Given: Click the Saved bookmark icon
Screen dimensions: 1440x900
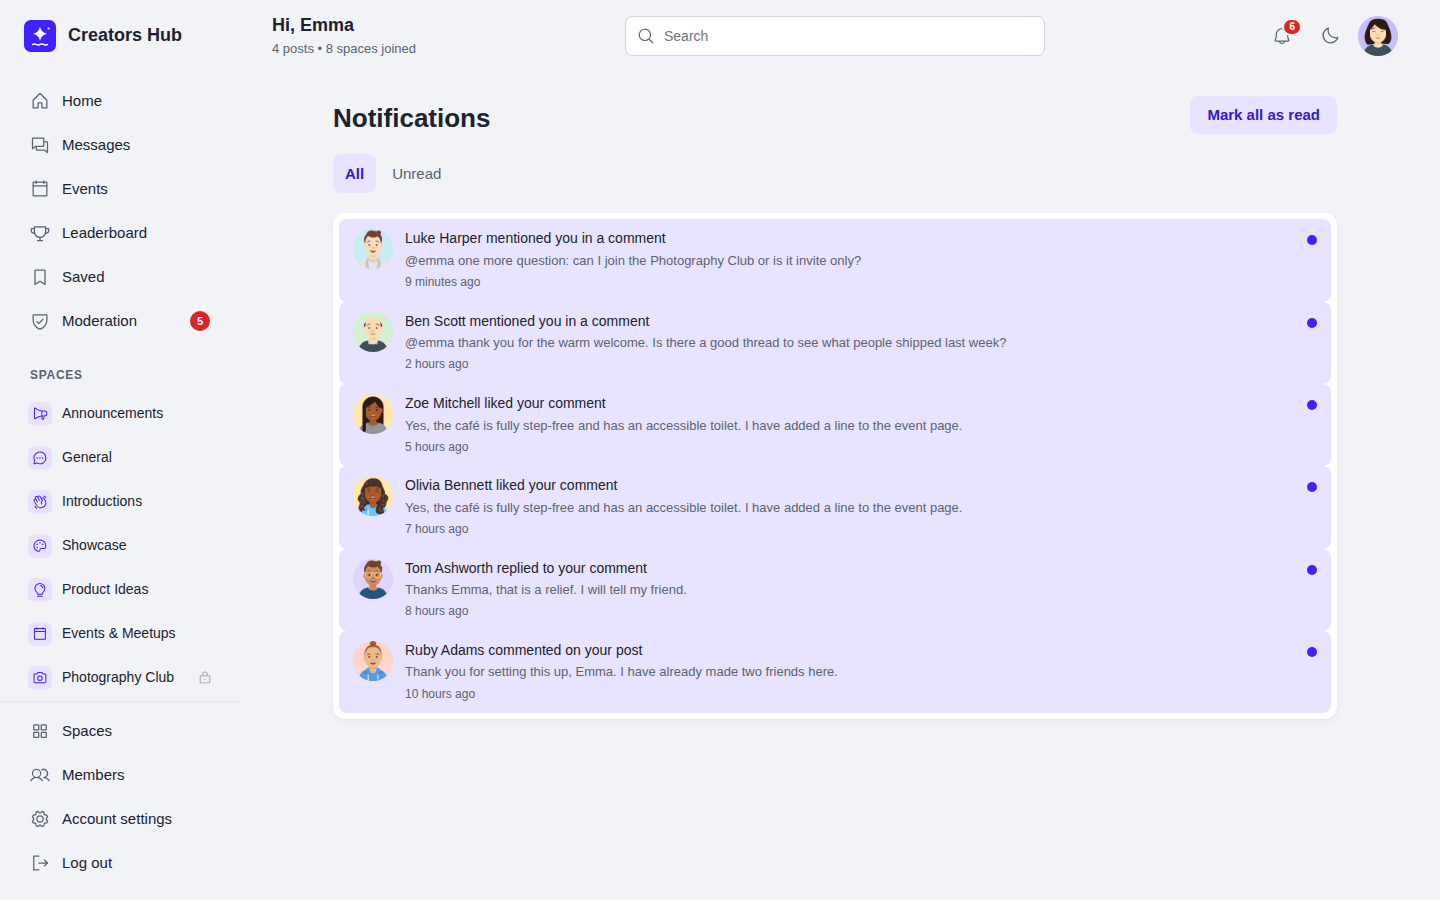Looking at the screenshot, I should point(40,277).
